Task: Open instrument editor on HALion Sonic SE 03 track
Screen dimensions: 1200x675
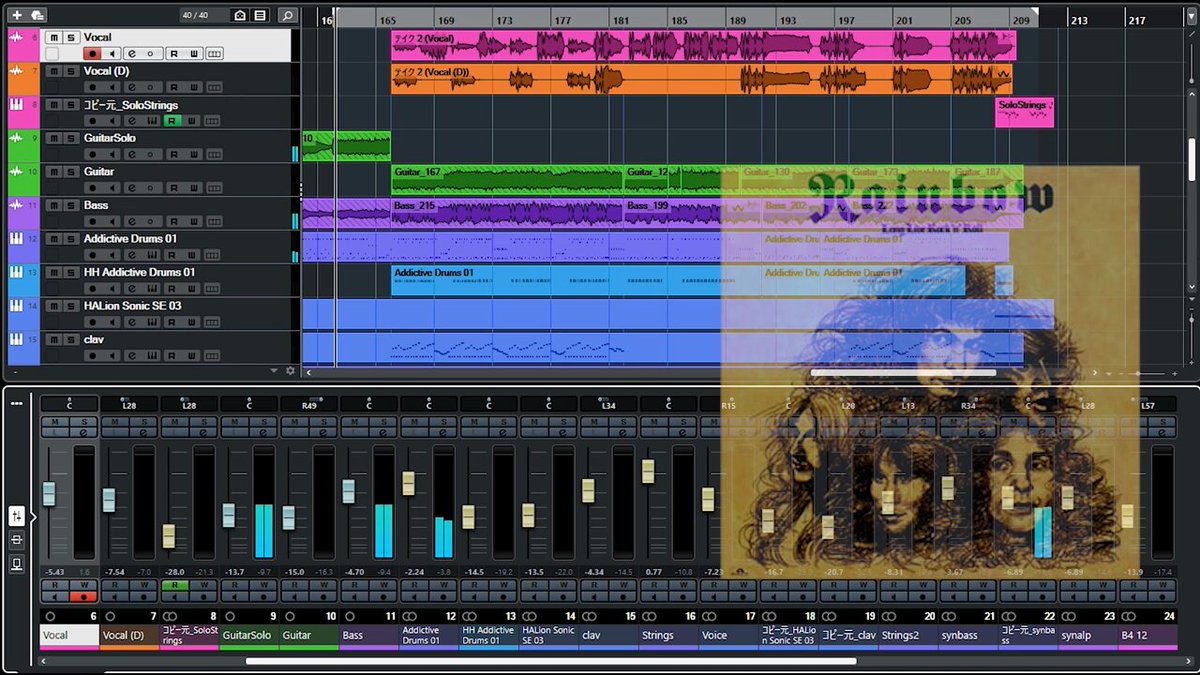Action: pyautogui.click(x=151, y=322)
